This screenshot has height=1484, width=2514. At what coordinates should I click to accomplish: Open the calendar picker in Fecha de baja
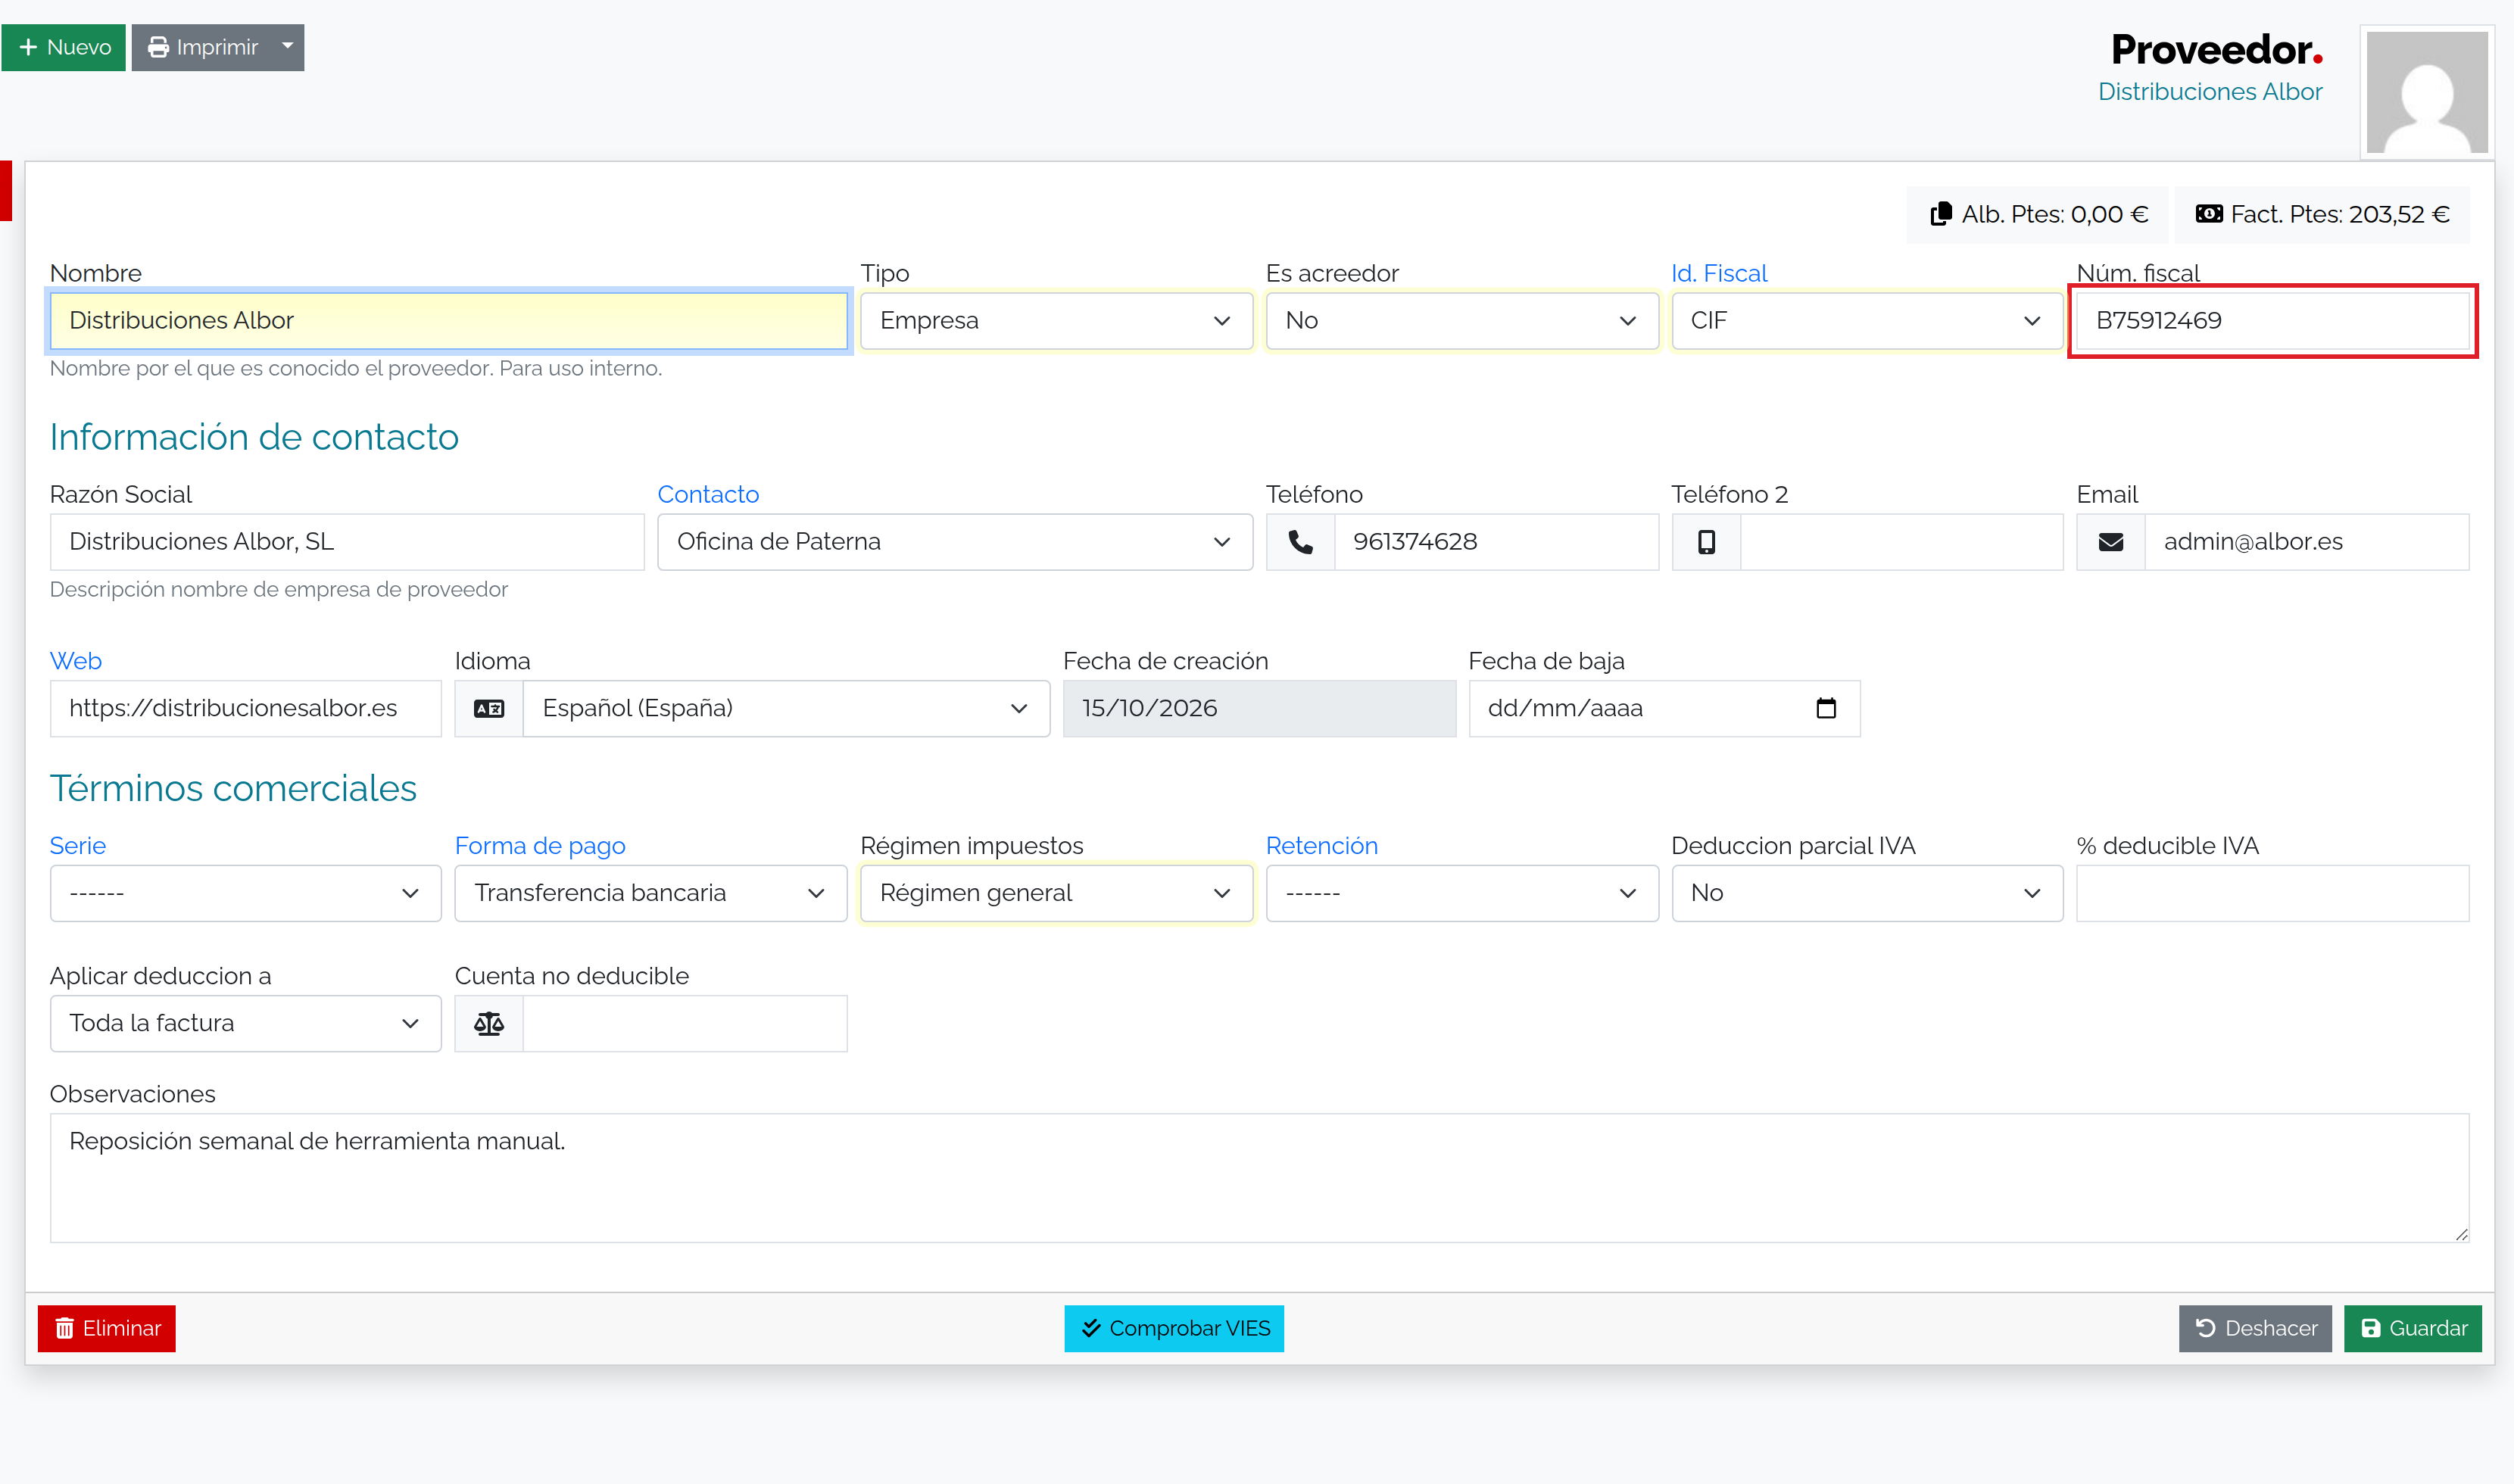point(1826,709)
